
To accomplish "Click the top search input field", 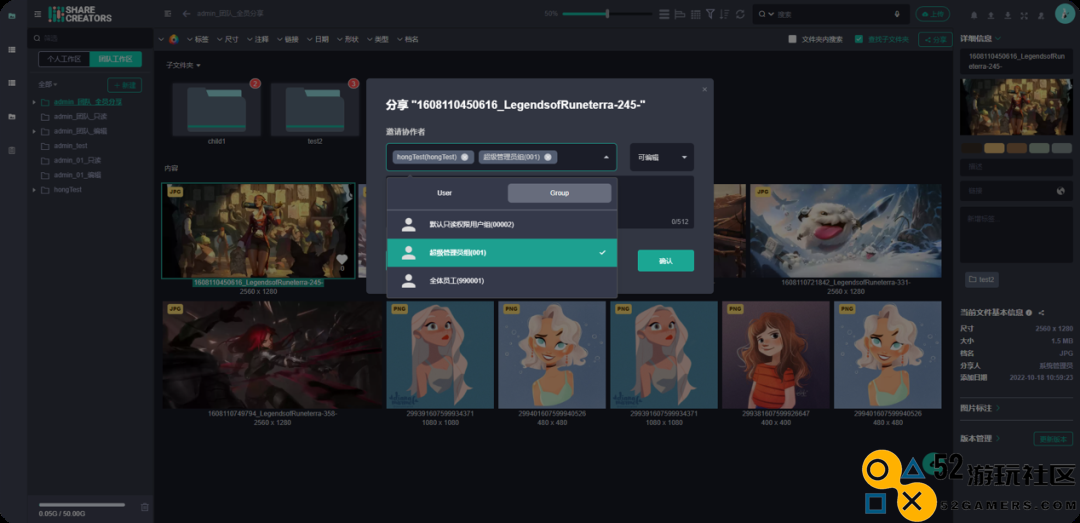I will click(x=833, y=14).
